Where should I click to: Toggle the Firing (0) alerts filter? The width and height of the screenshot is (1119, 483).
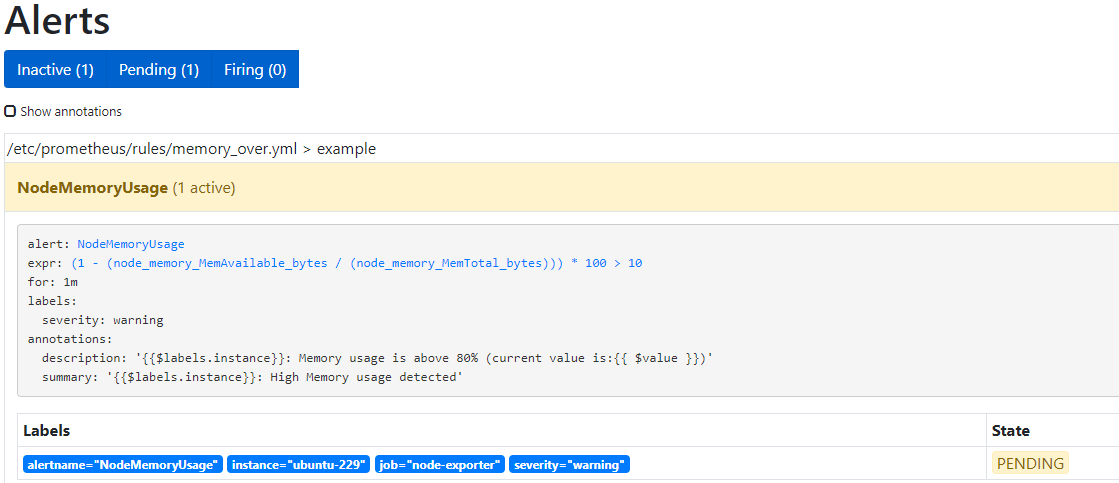255,70
